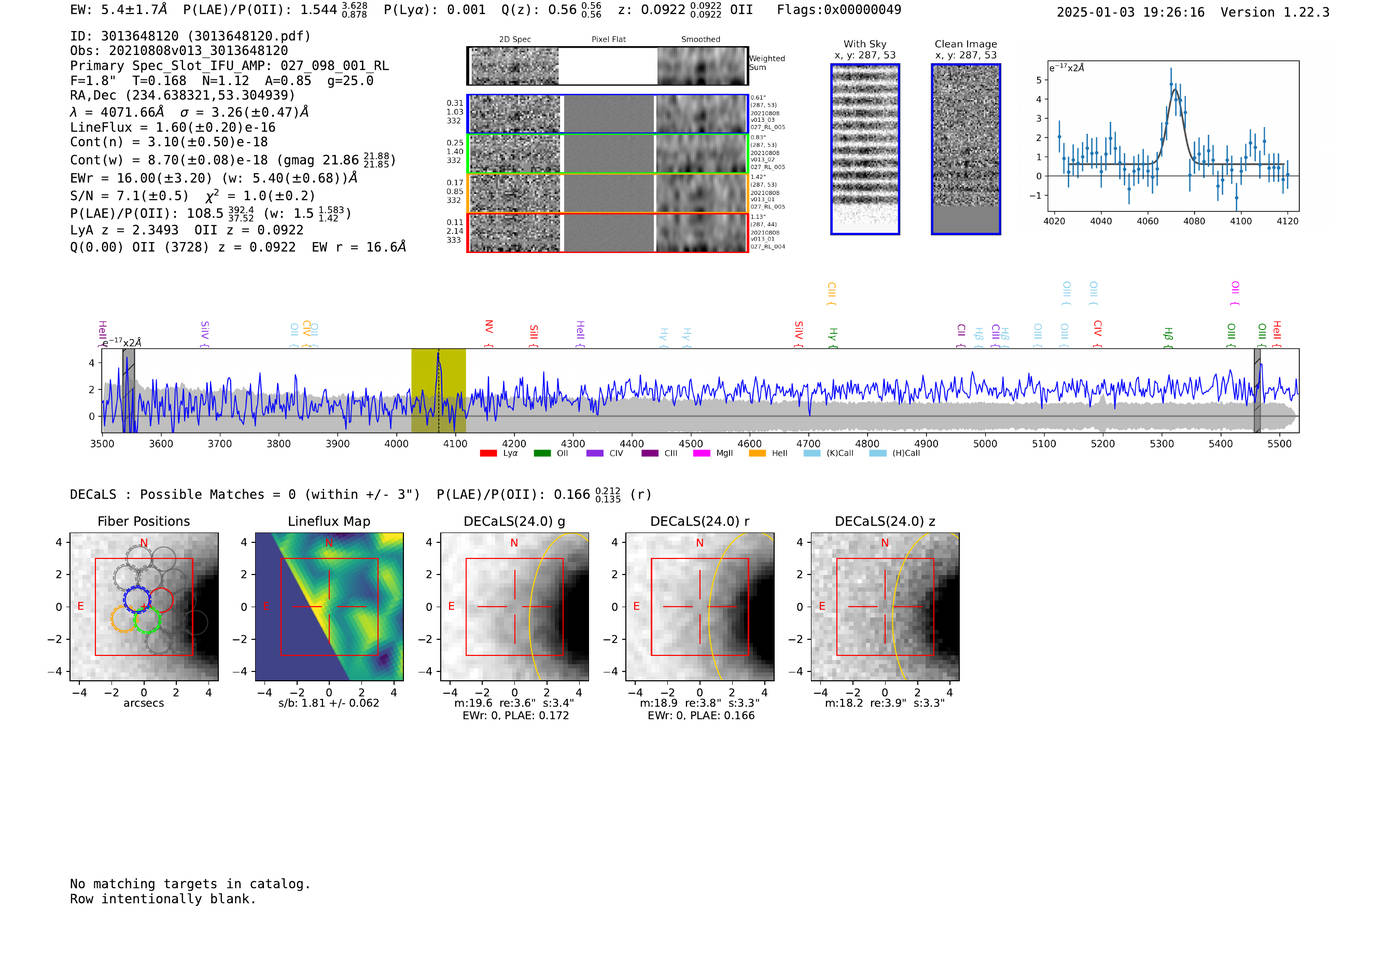Click the s/b: 1.81 +/- 0.062 caption
Image resolution: width=1400 pixels, height=953 pixels.
329,703
